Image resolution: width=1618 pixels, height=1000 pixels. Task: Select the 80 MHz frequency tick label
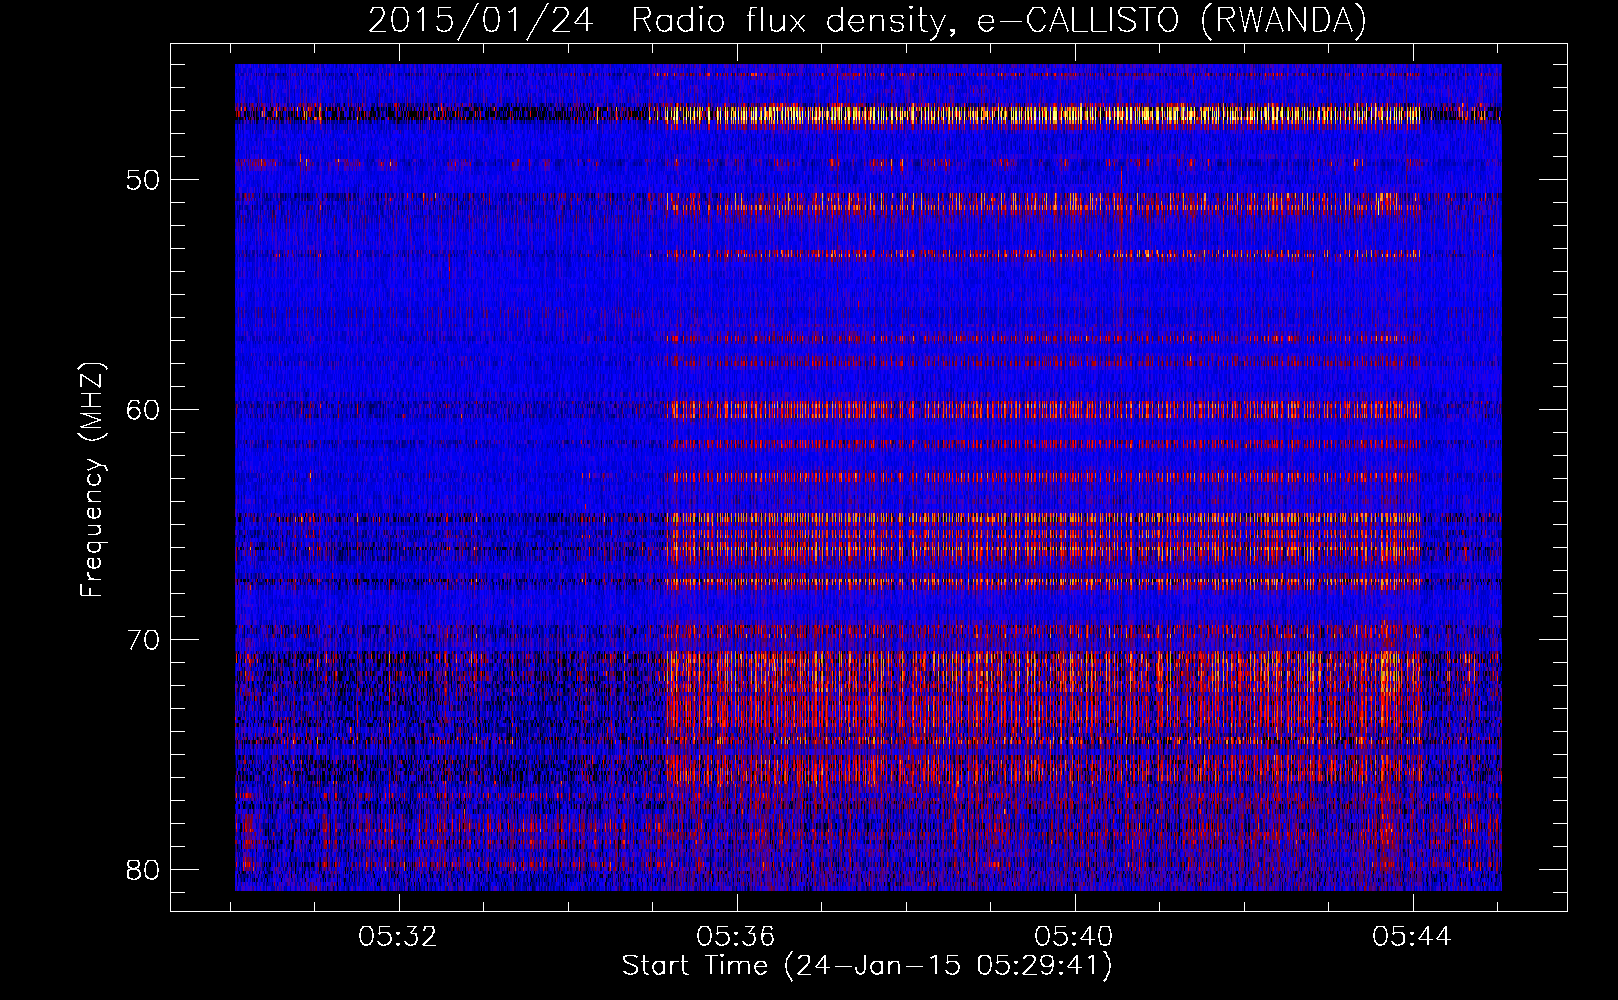click(143, 869)
